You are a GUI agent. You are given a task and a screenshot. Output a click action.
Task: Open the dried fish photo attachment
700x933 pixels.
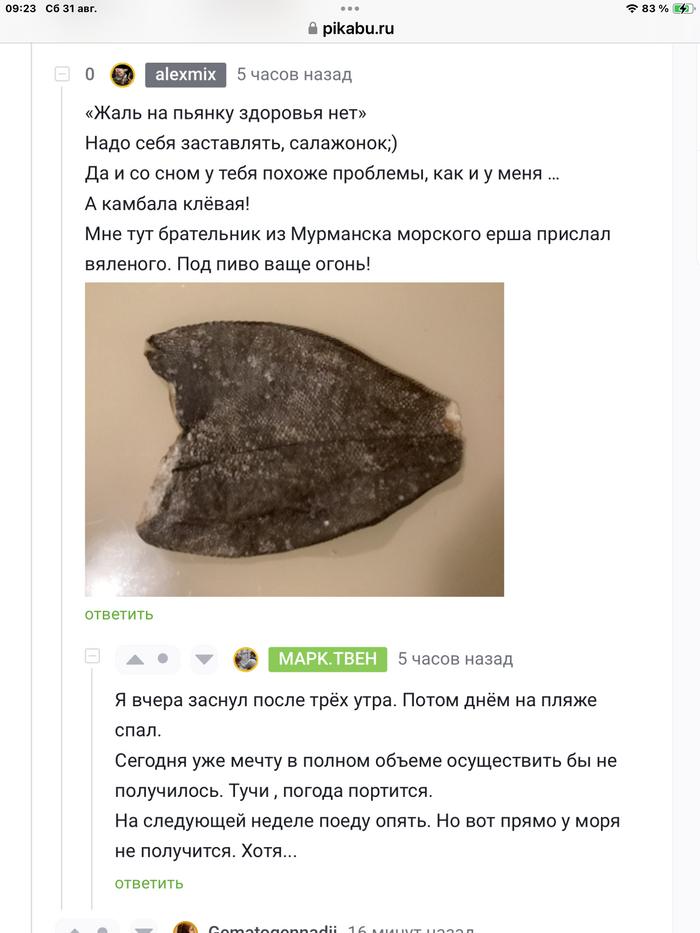[x=294, y=439]
